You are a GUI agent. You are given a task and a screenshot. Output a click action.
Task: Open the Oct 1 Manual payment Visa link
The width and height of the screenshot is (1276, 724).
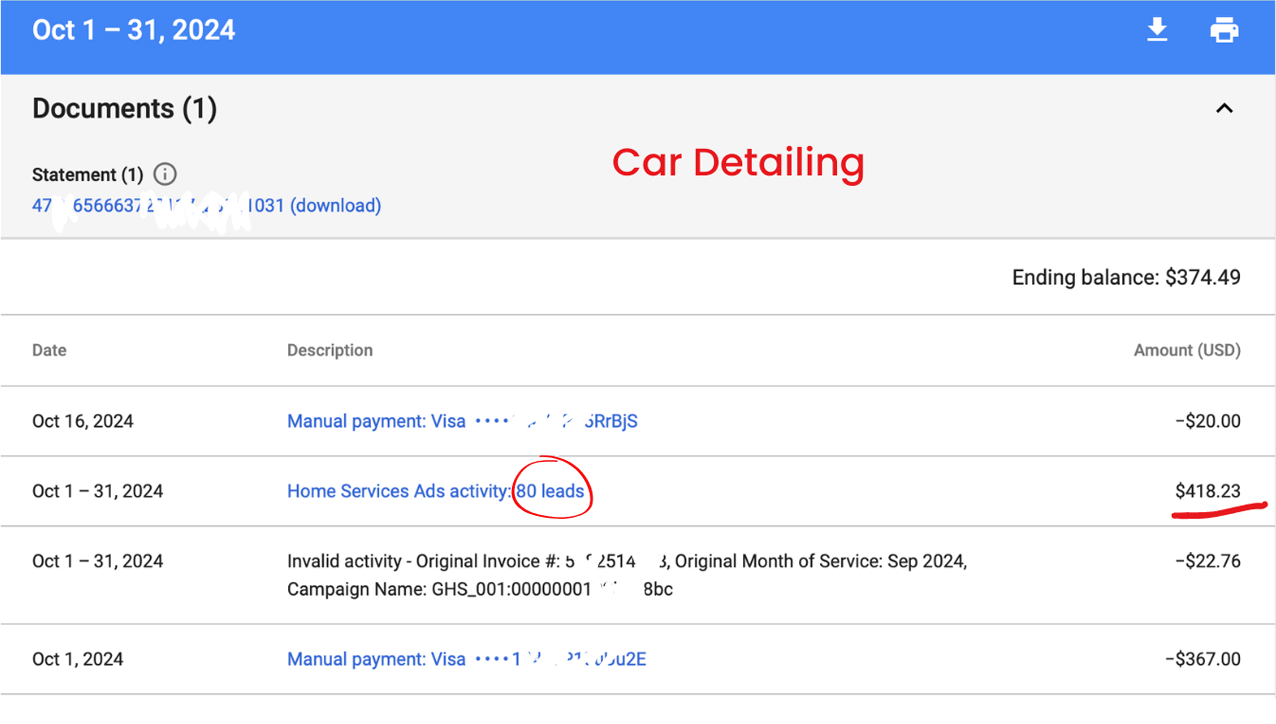[466, 659]
